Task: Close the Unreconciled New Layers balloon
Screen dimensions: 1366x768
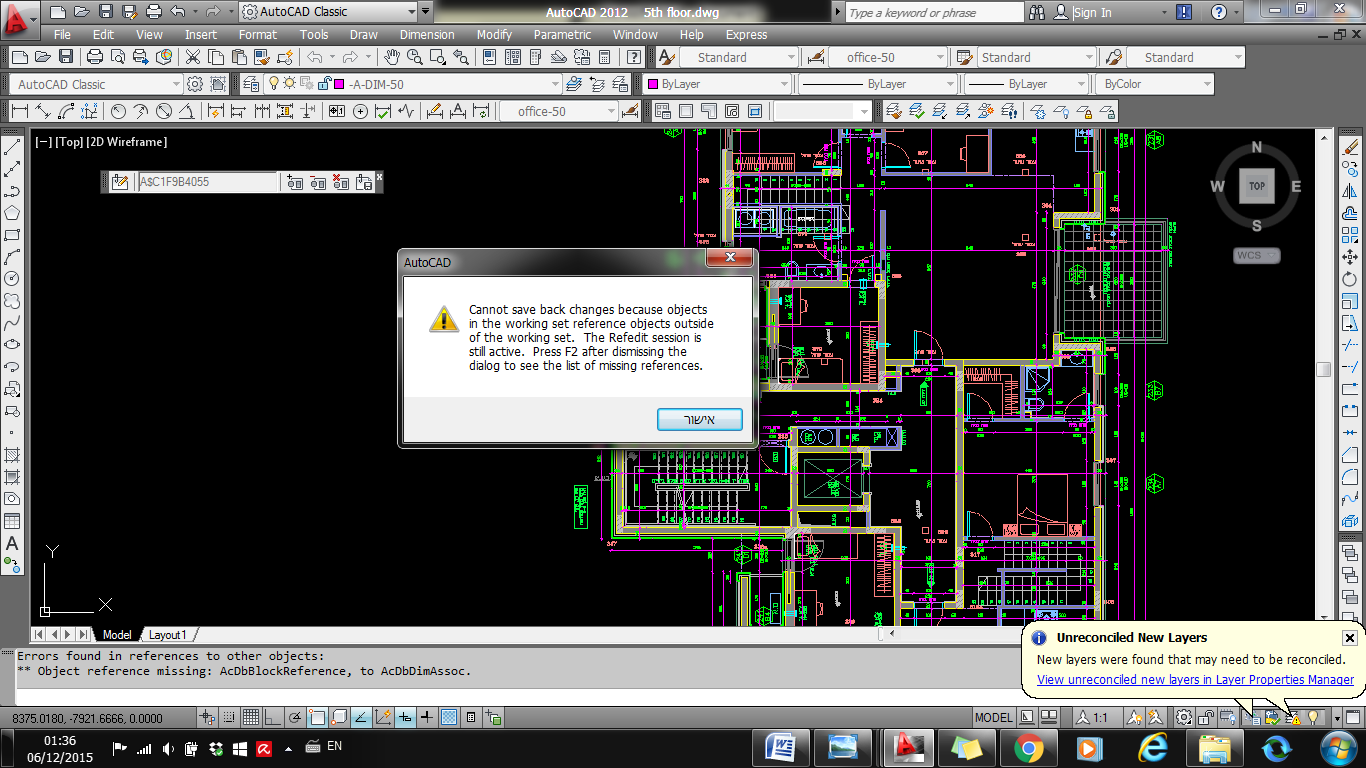Action: 1349,638
